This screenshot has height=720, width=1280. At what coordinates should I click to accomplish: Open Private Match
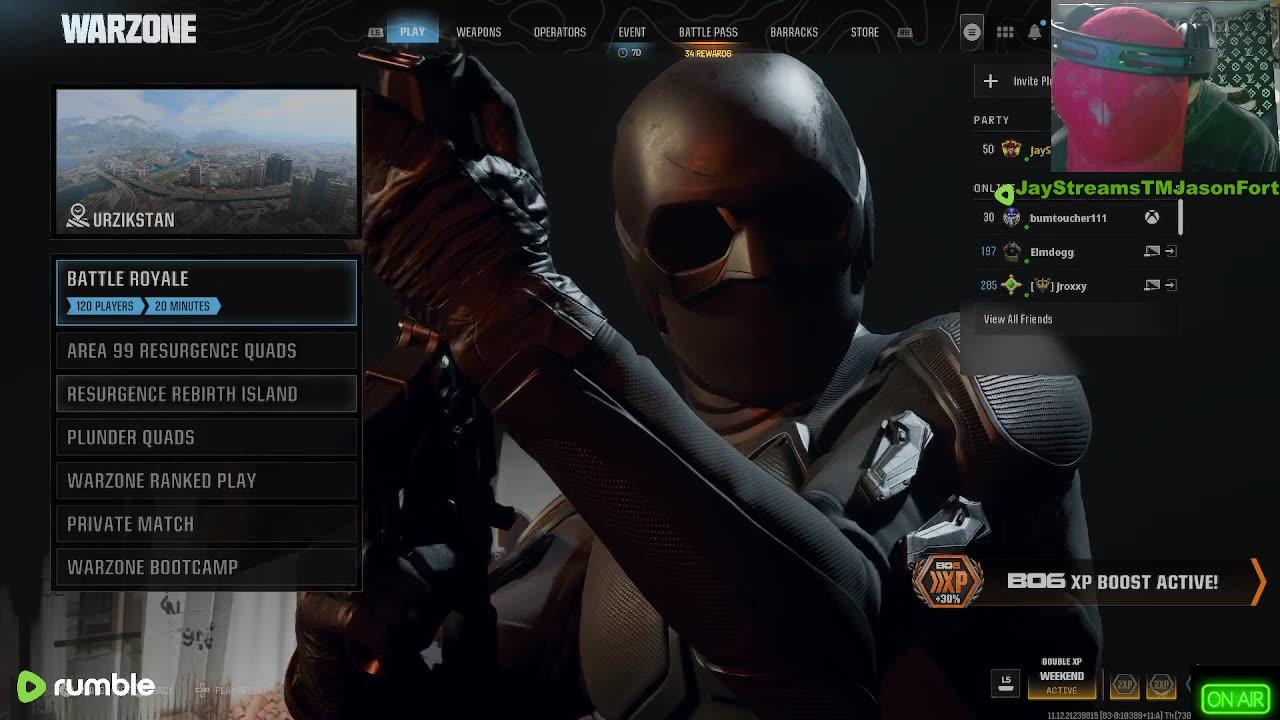pyautogui.click(x=207, y=524)
